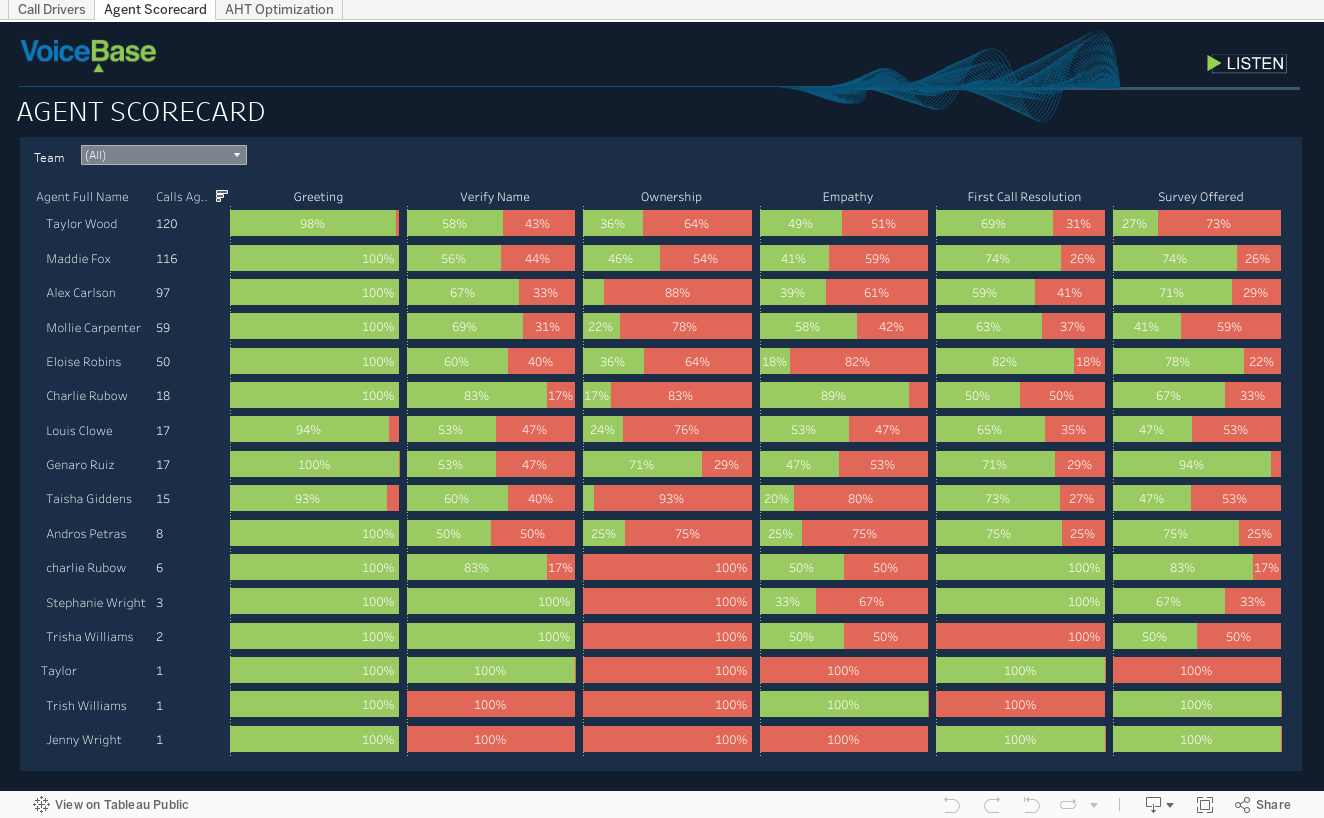
Task: Select agent name Mollie Carpenter
Action: (93, 328)
